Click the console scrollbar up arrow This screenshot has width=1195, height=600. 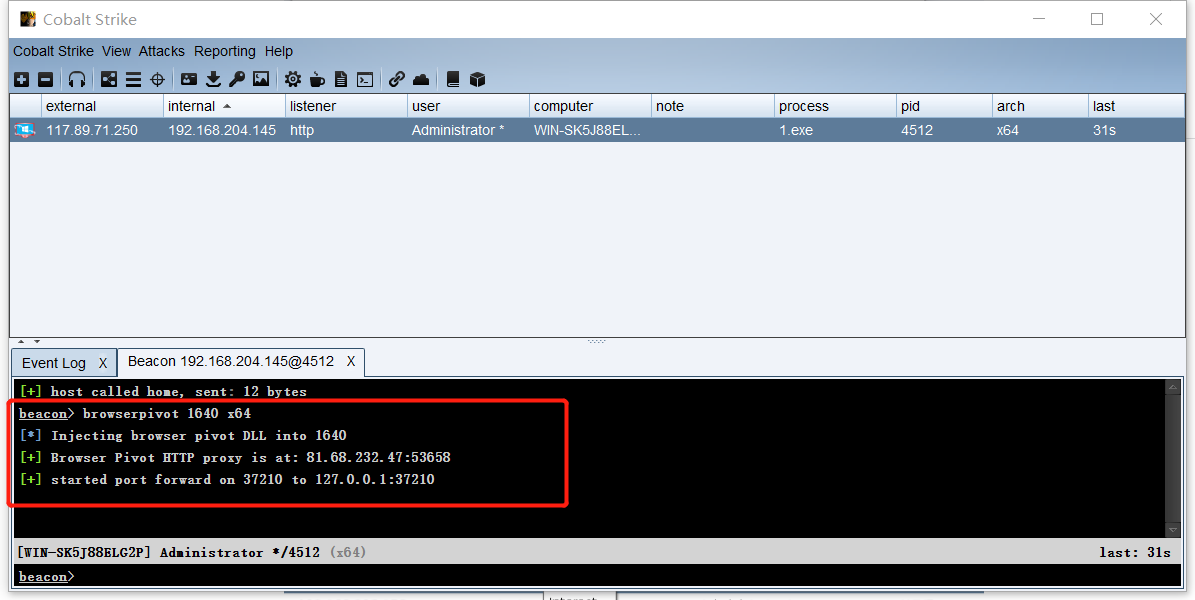coord(1173,387)
